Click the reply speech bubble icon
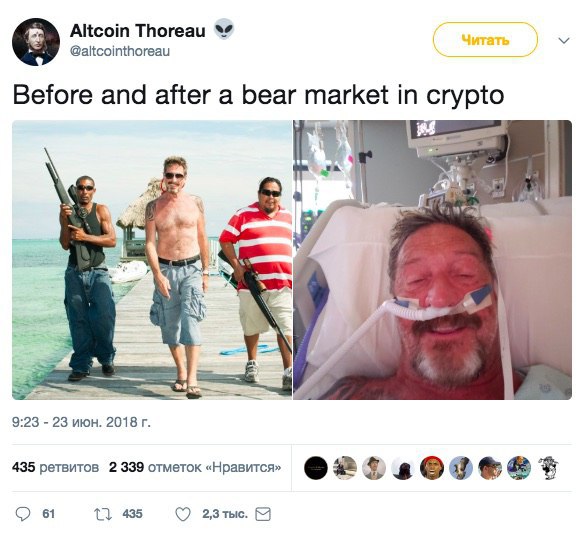Image resolution: width=587 pixels, height=537 pixels. tap(23, 514)
